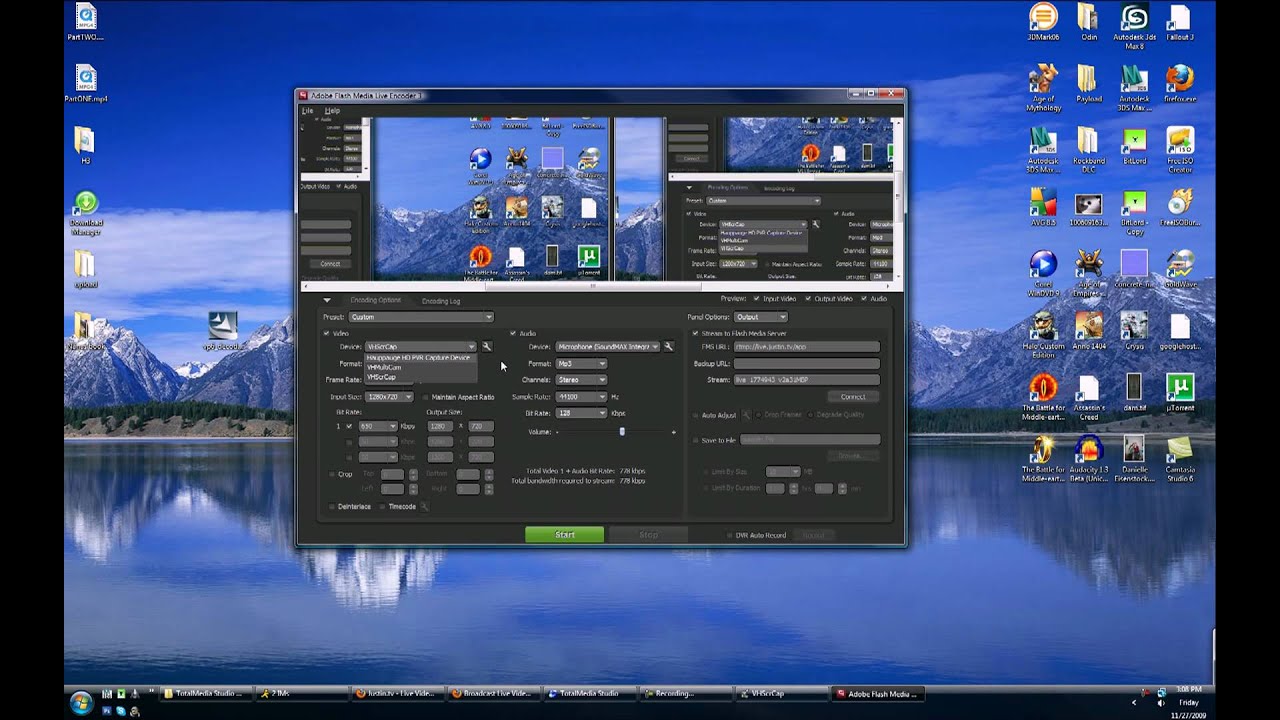Open the Help menu
The image size is (1280, 720).
point(332,110)
